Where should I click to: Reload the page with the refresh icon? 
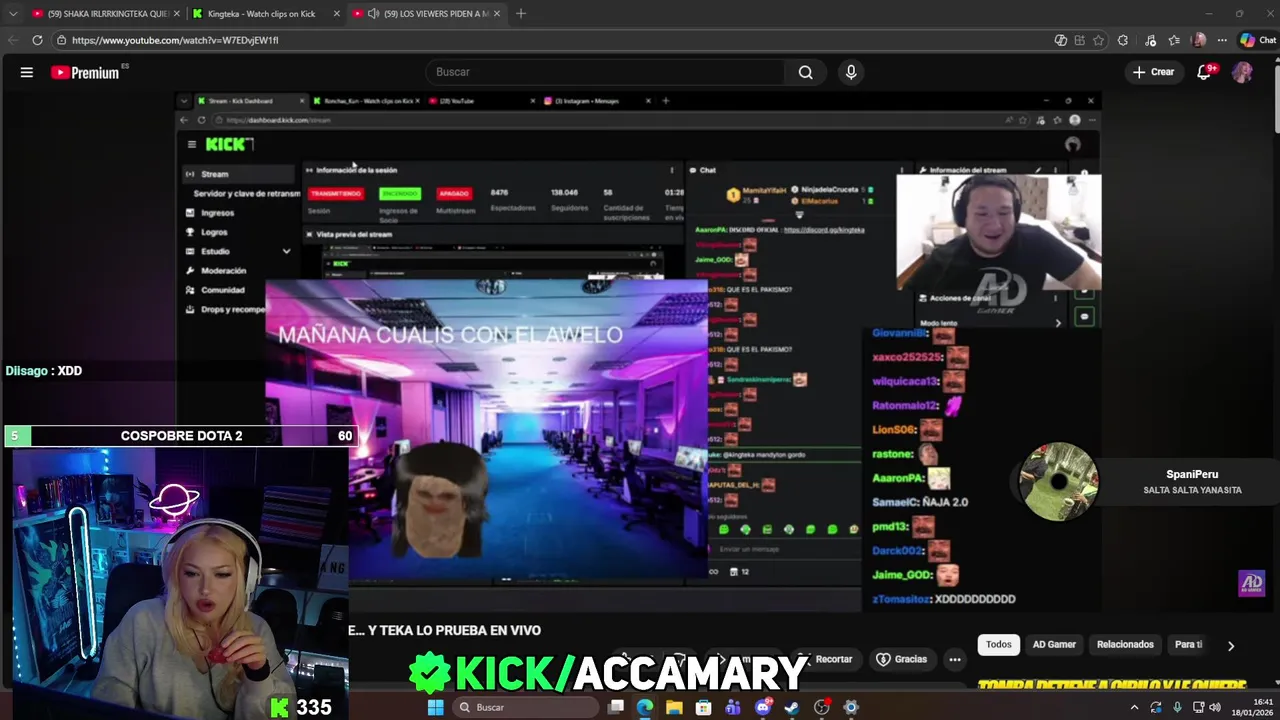[x=37, y=40]
